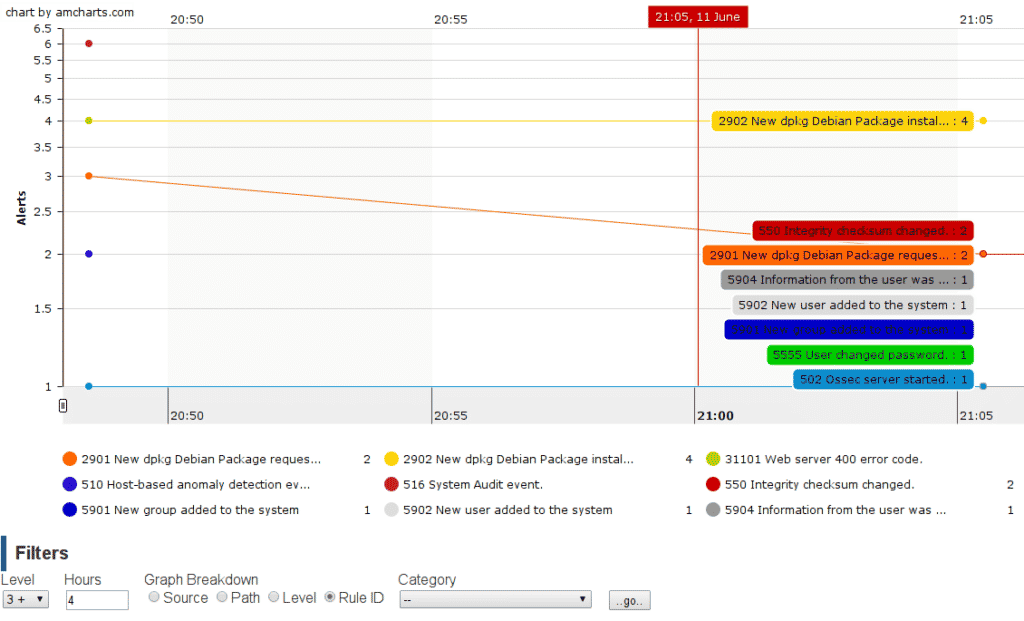The height and width of the screenshot is (621, 1024).
Task: Toggle 510 Host-based anomaly legend marker
Action: click(69, 484)
